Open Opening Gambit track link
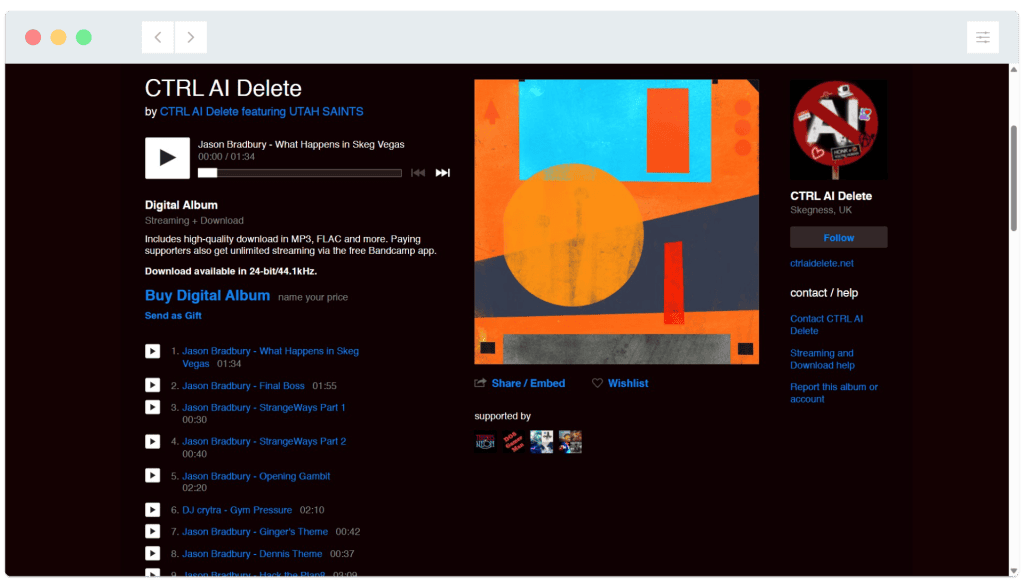The width and height of the screenshot is (1024, 587). point(256,476)
